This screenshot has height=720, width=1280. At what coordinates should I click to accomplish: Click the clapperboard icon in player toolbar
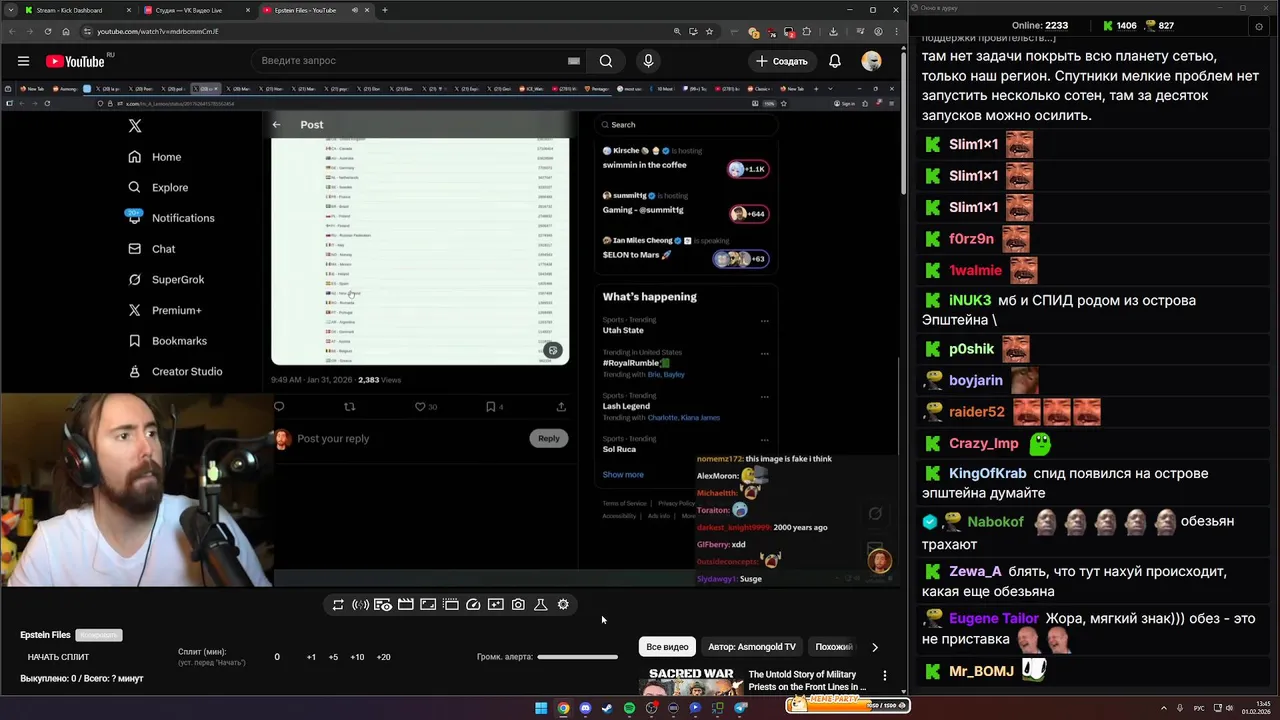(405, 605)
